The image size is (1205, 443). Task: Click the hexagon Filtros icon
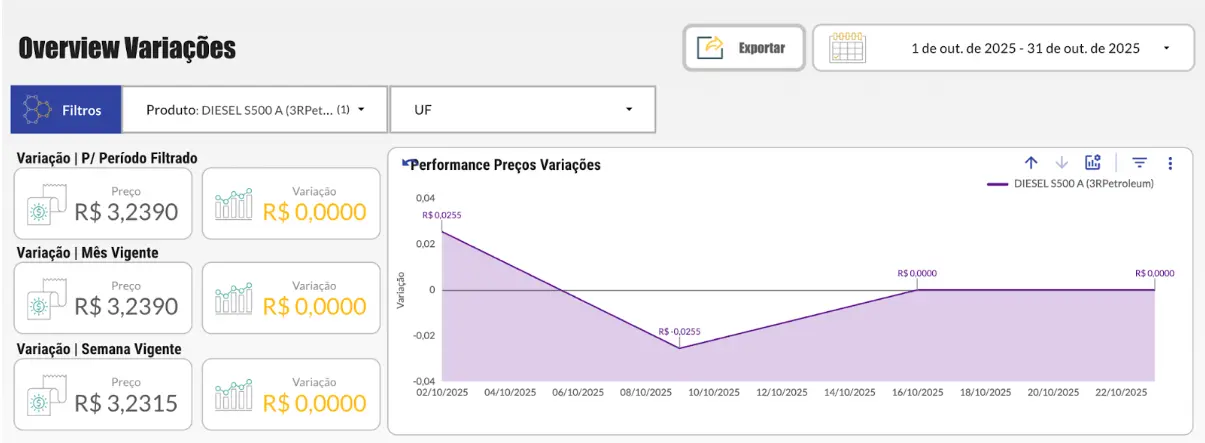[38, 110]
